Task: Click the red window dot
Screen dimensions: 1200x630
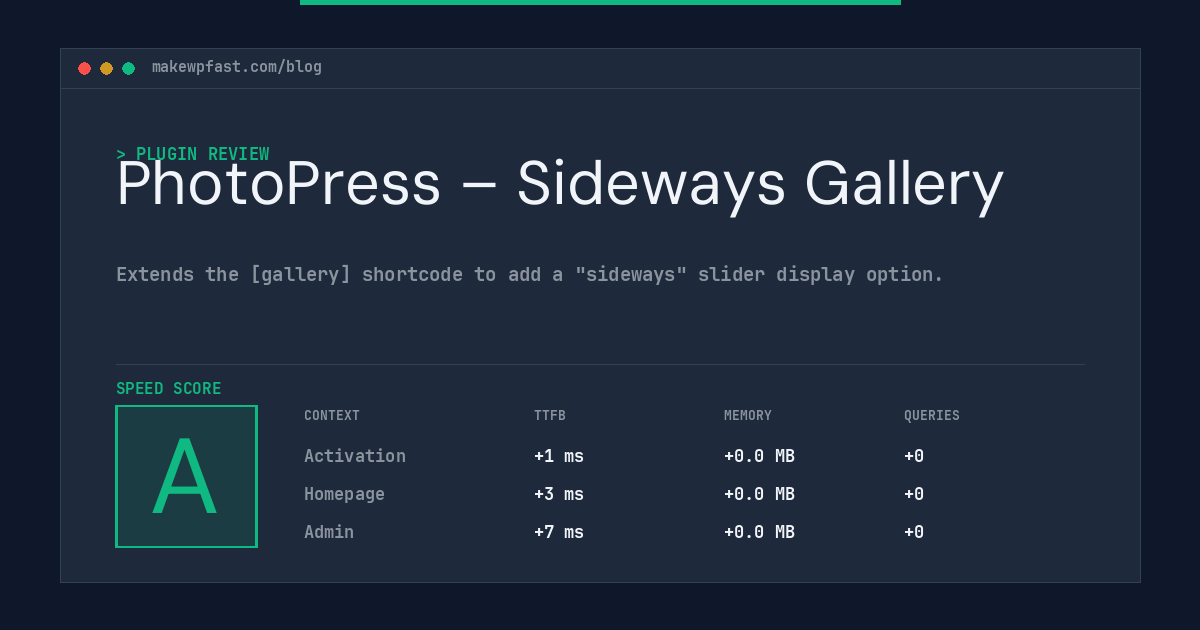Action: coord(84,68)
